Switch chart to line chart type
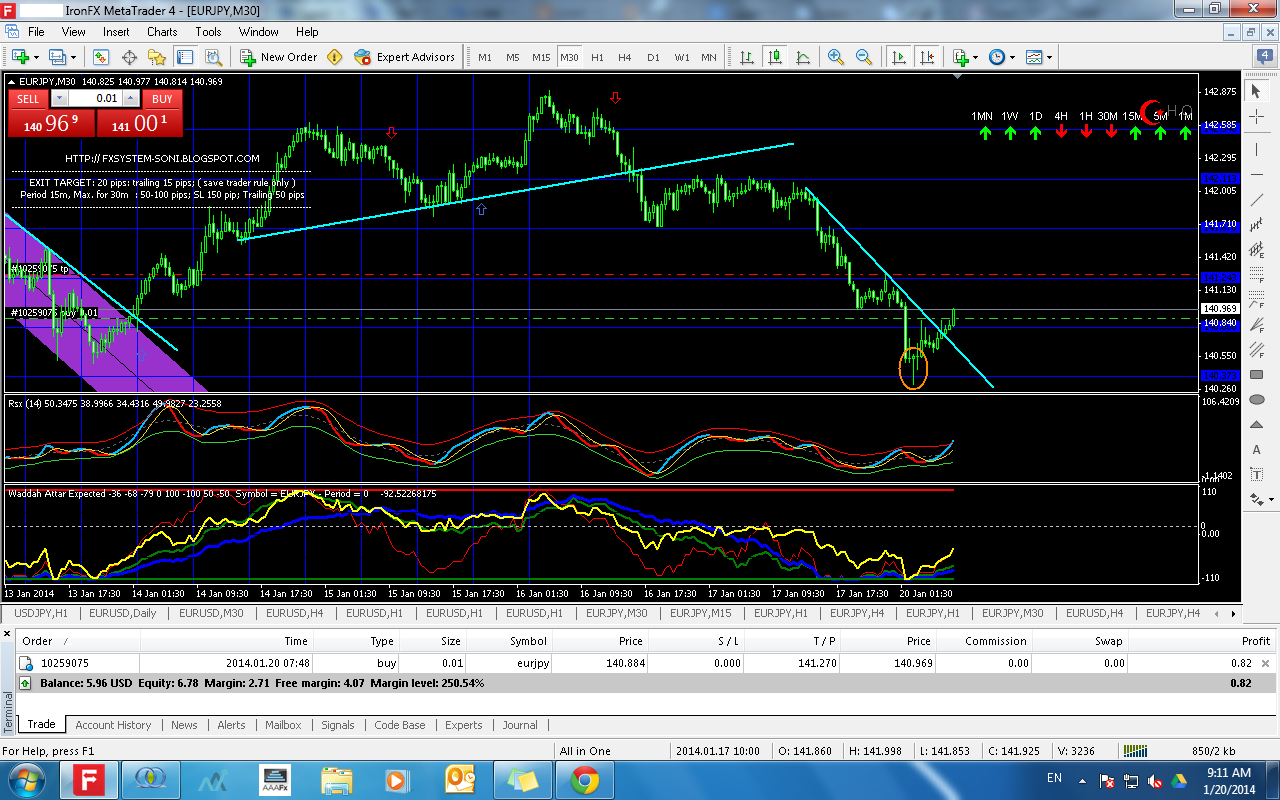Image resolution: width=1280 pixels, height=800 pixels. coord(803,57)
